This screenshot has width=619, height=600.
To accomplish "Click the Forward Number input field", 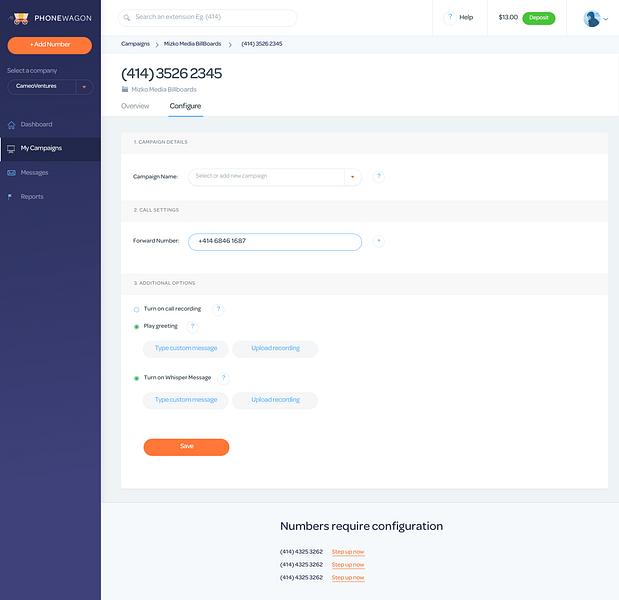I will pyautogui.click(x=275, y=242).
